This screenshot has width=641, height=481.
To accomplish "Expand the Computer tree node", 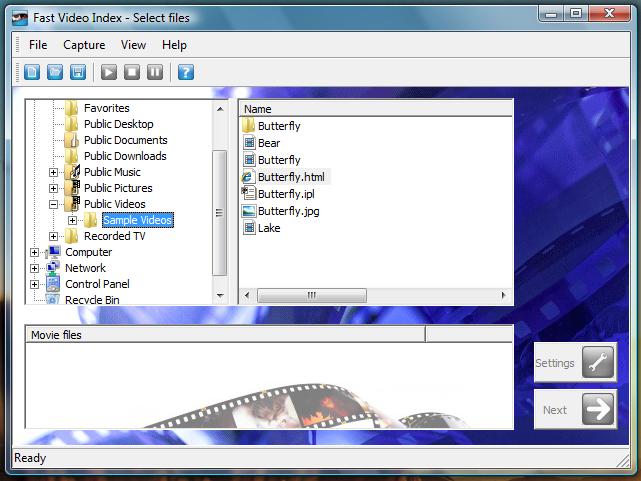I will (x=35, y=252).
